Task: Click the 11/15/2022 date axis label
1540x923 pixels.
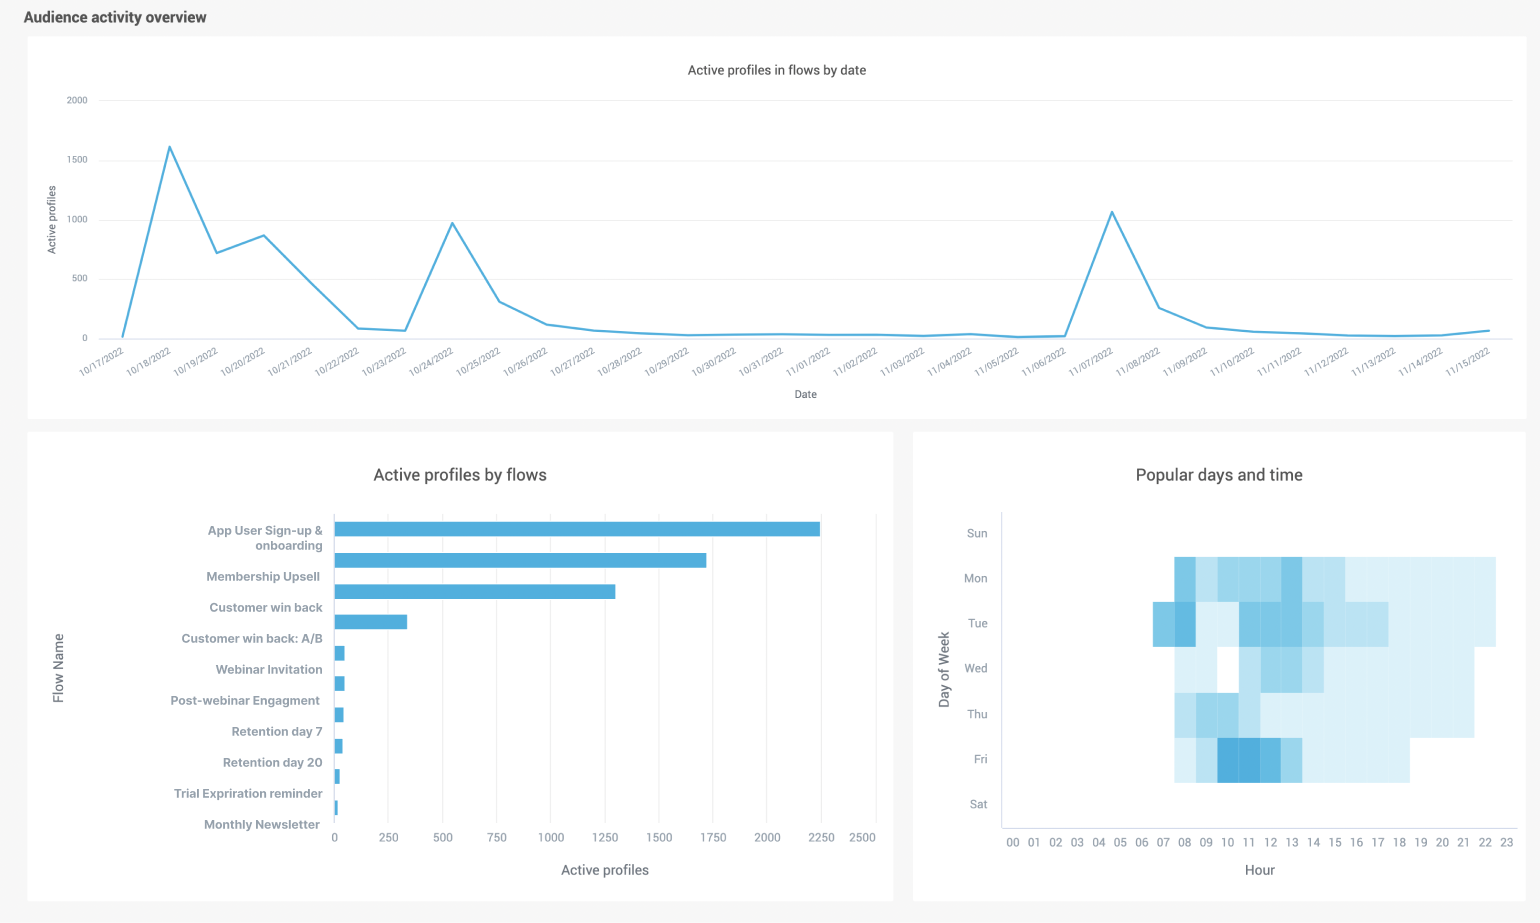Action: 1468,362
